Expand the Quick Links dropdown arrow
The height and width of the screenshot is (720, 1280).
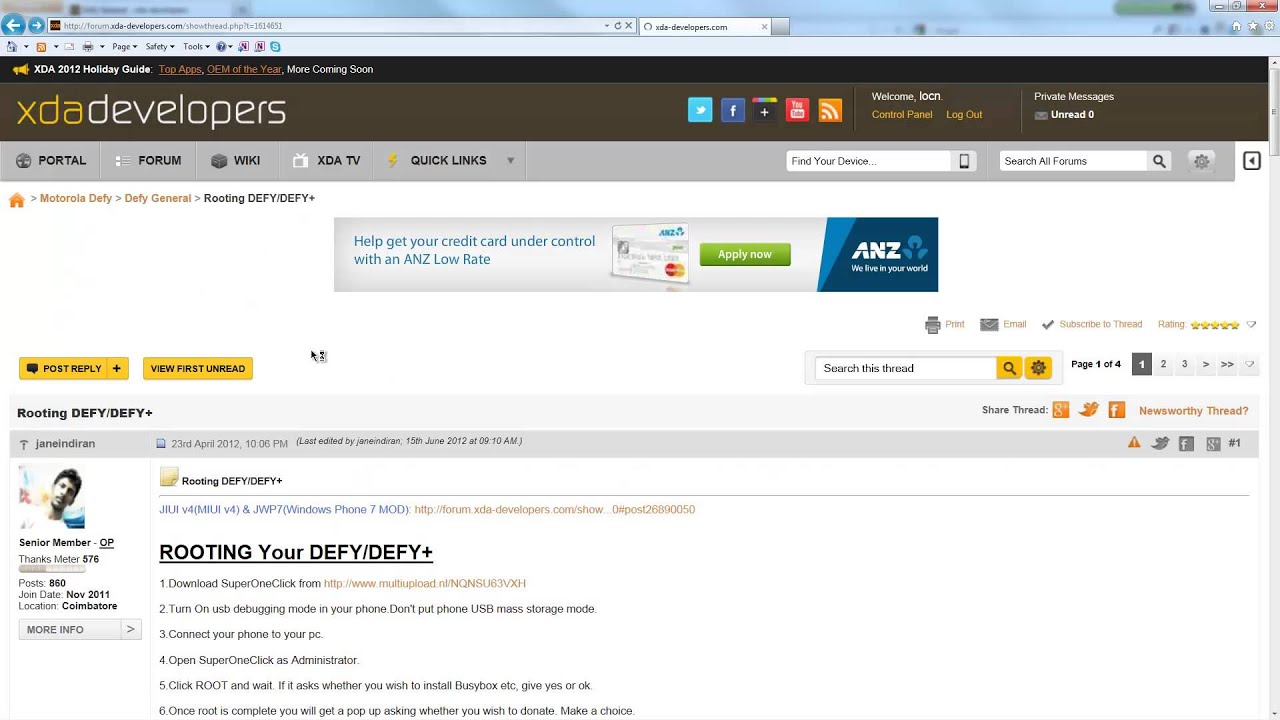pos(510,161)
